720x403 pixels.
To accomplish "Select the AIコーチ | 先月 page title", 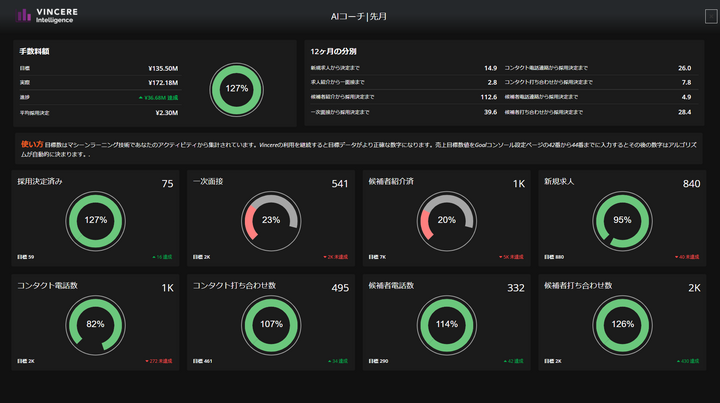I will click(x=360, y=16).
